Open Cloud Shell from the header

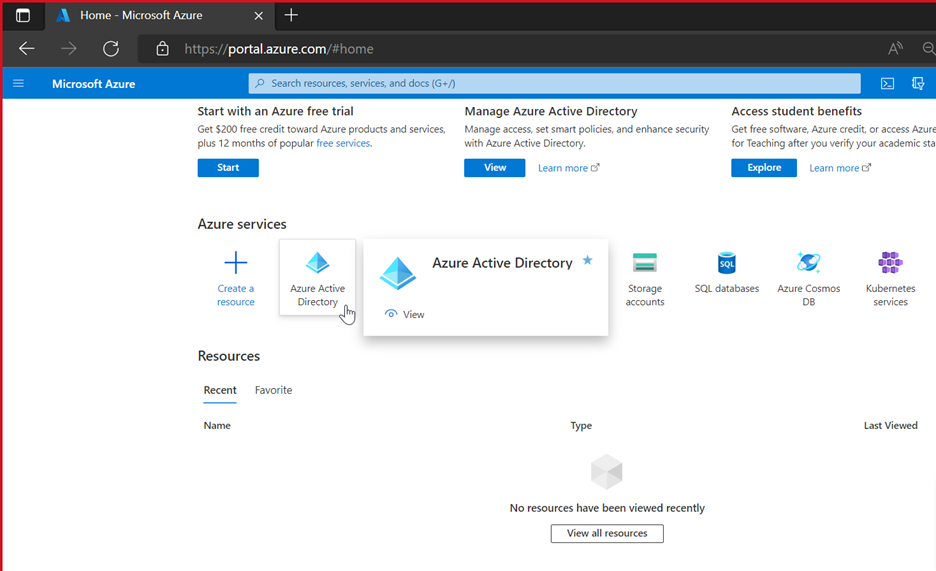pos(888,84)
